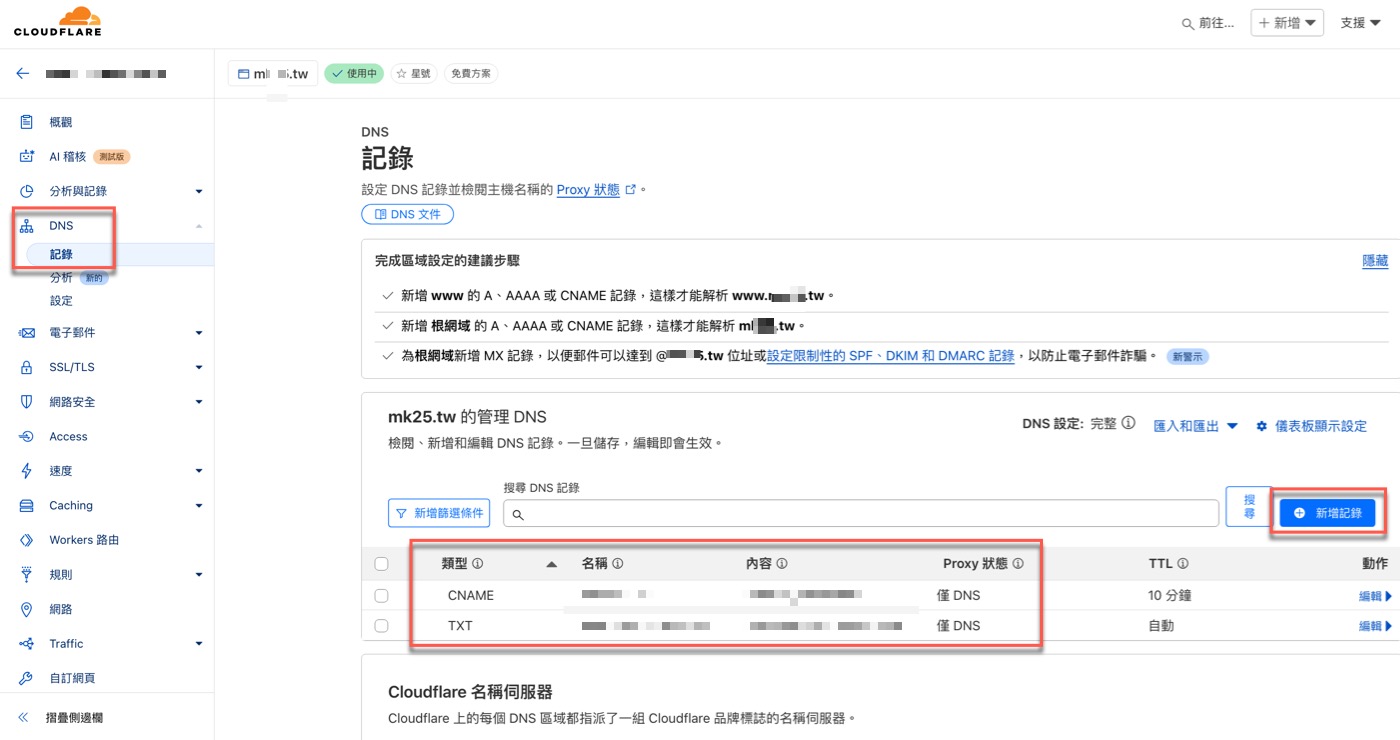Click the 隱藏 link
Image resolution: width=1400 pixels, height=740 pixels.
pyautogui.click(x=1375, y=261)
